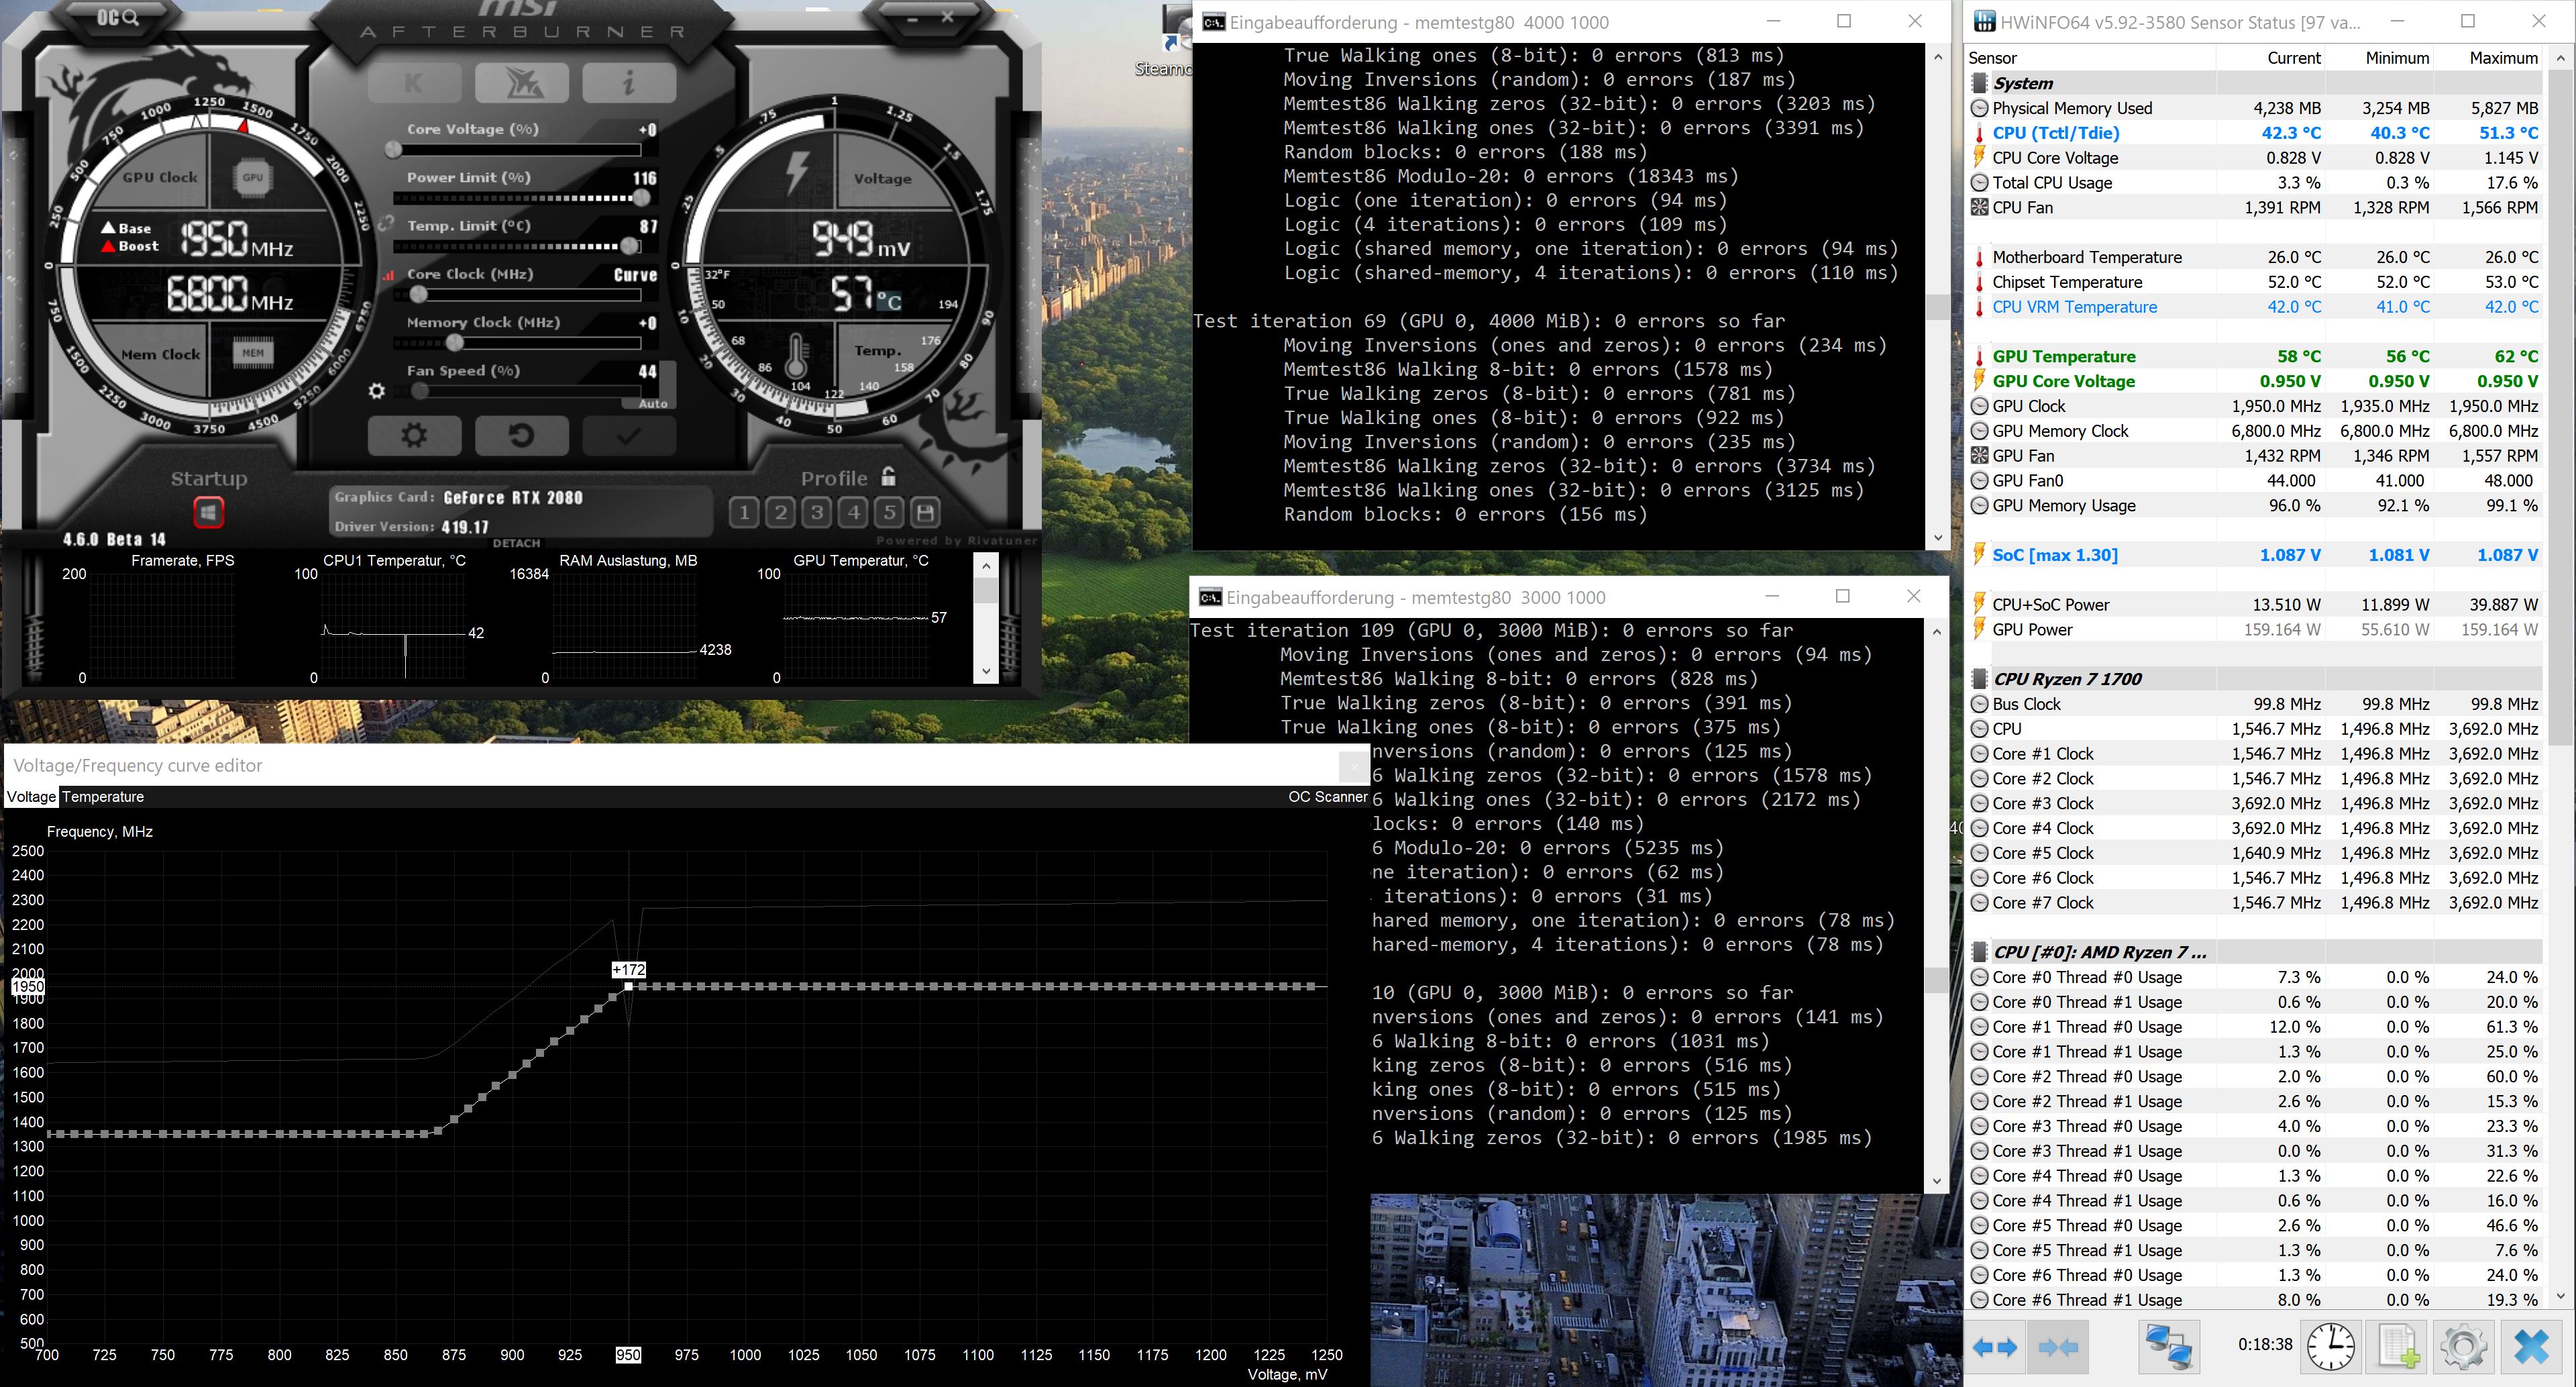The width and height of the screenshot is (2576, 1387).
Task: Click the Minimum column header in HWiNFO
Action: [x=2378, y=58]
